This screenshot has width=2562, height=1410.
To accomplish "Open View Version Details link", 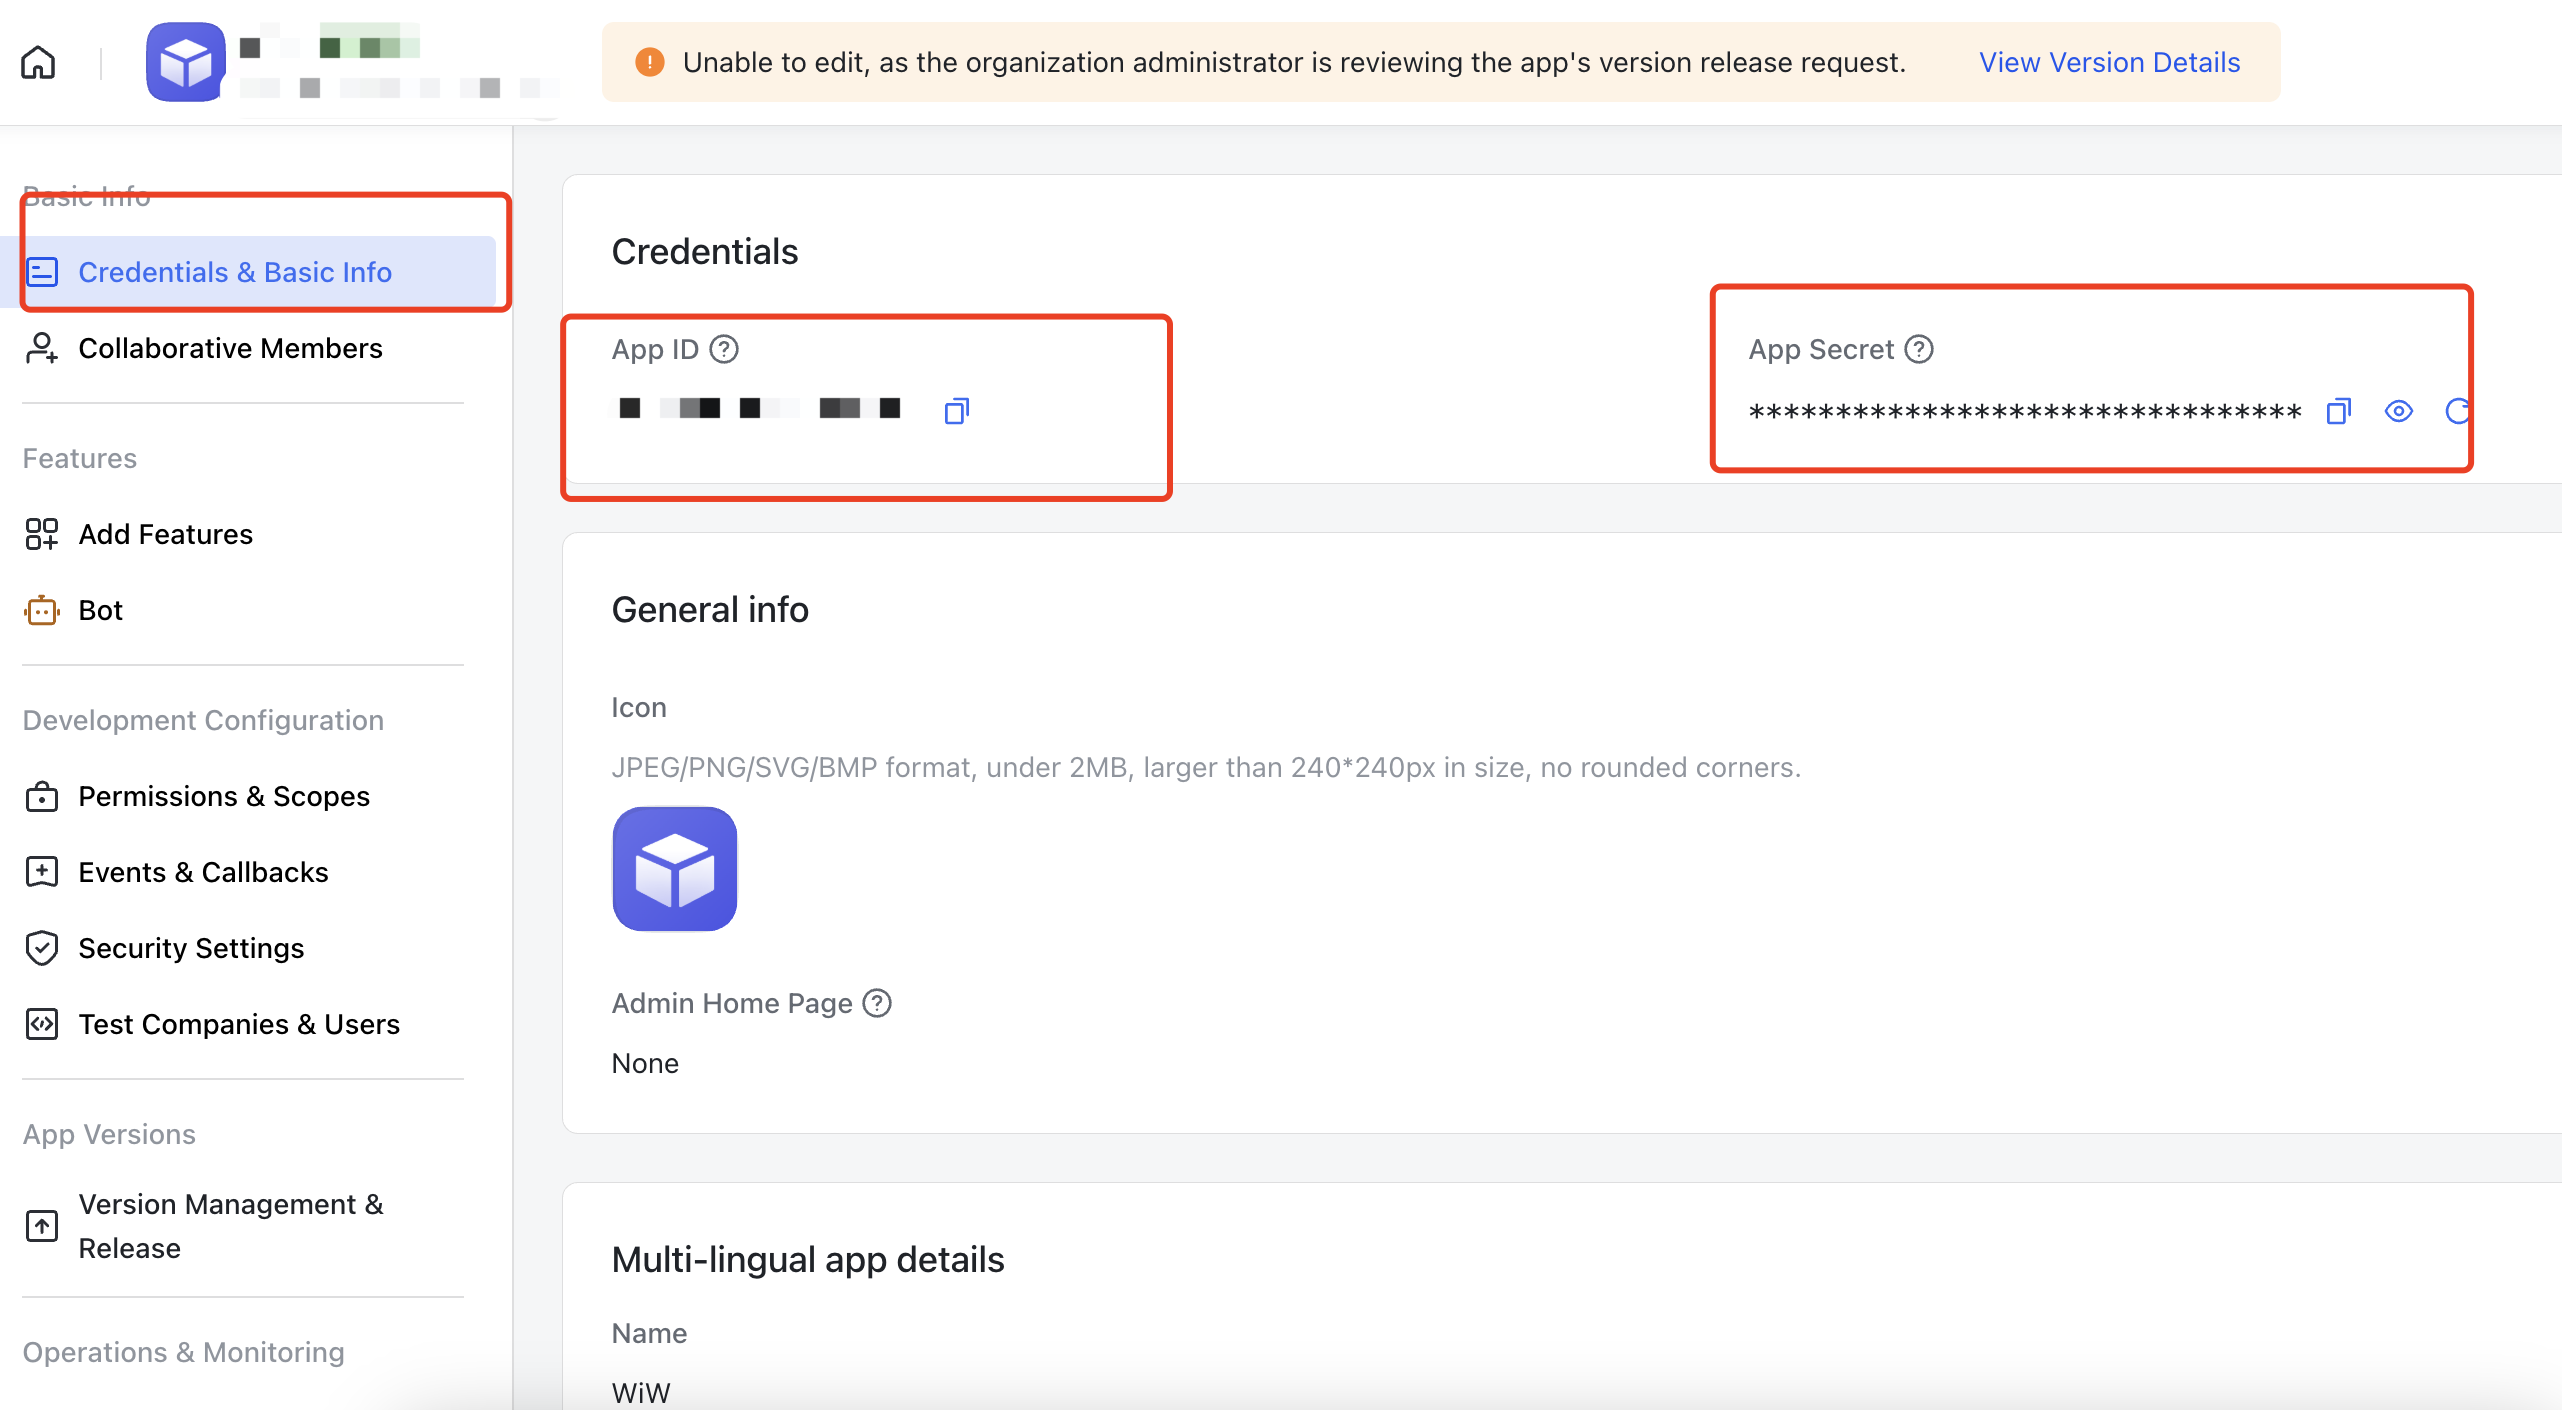I will point(2109,62).
